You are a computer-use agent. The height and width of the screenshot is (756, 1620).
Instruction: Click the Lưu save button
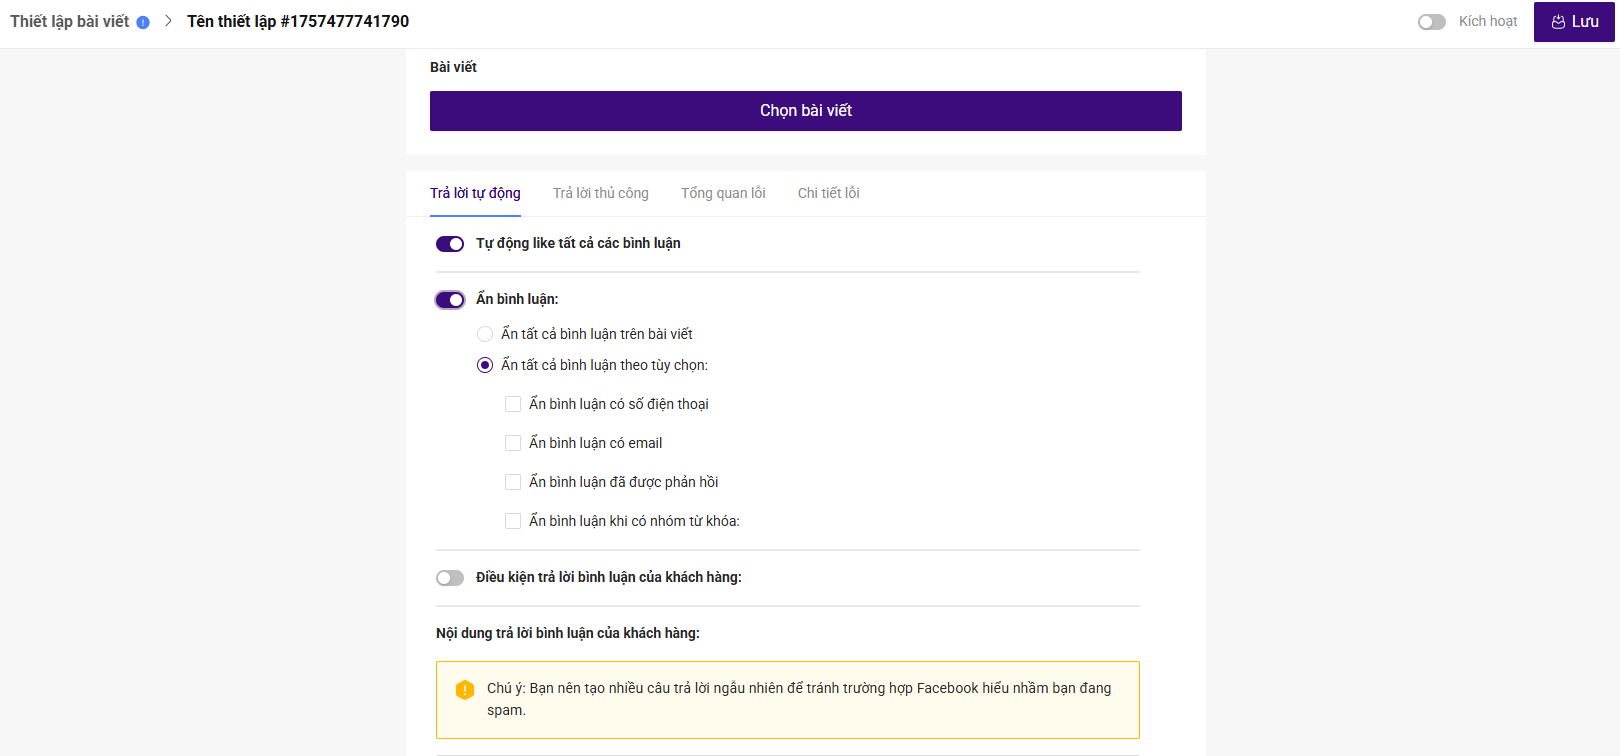(x=1574, y=22)
